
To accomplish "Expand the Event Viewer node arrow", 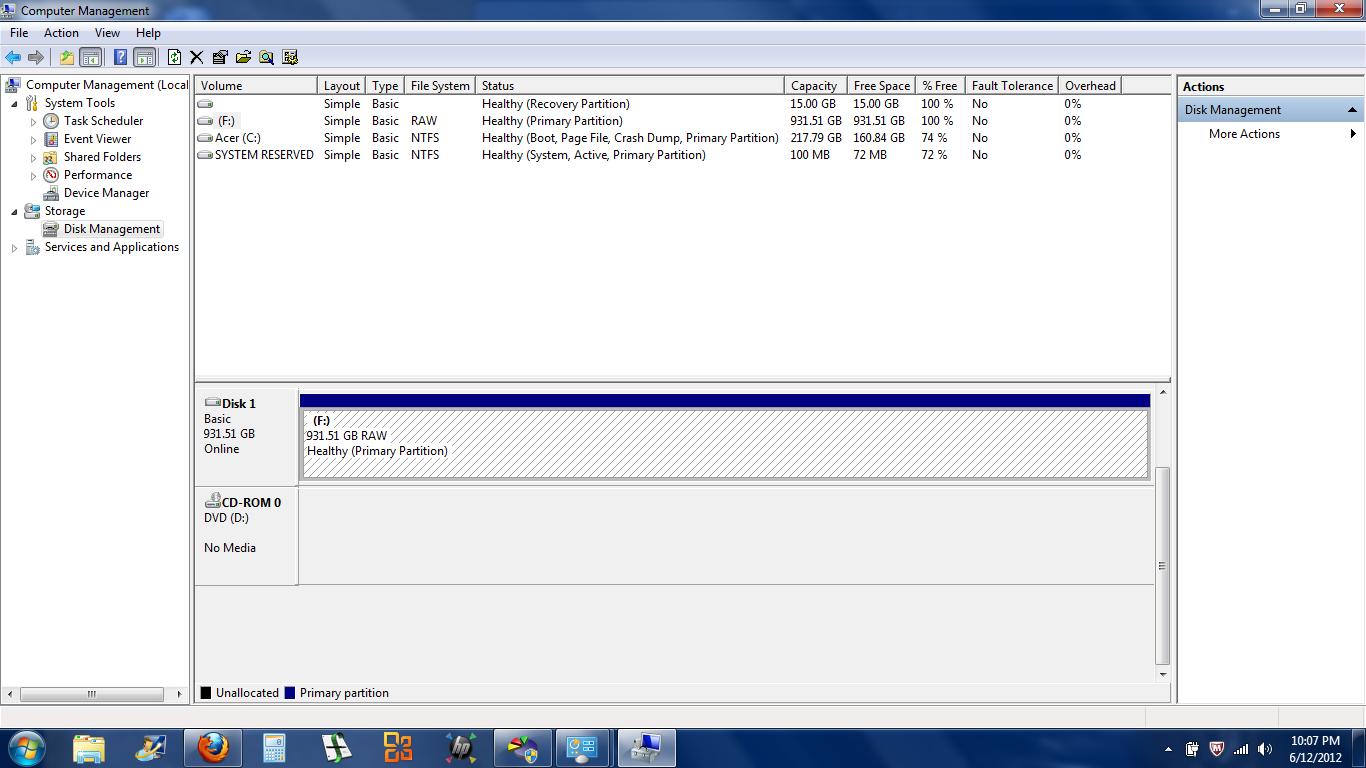I will (33, 139).
